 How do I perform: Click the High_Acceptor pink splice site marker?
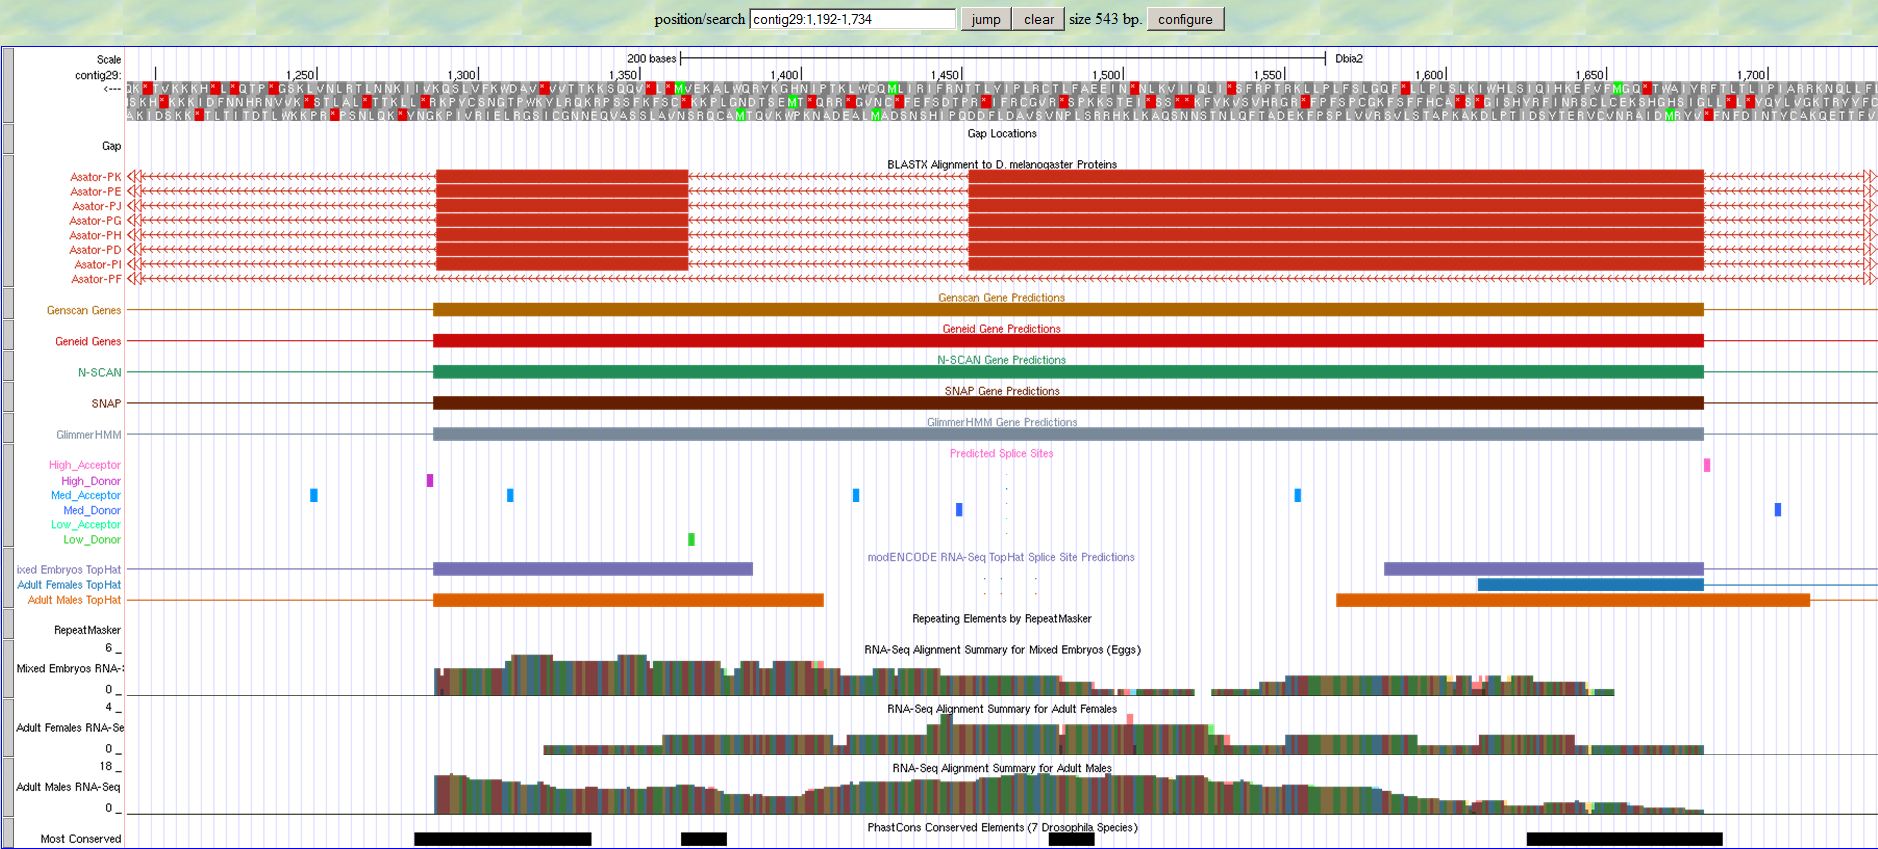click(1707, 465)
